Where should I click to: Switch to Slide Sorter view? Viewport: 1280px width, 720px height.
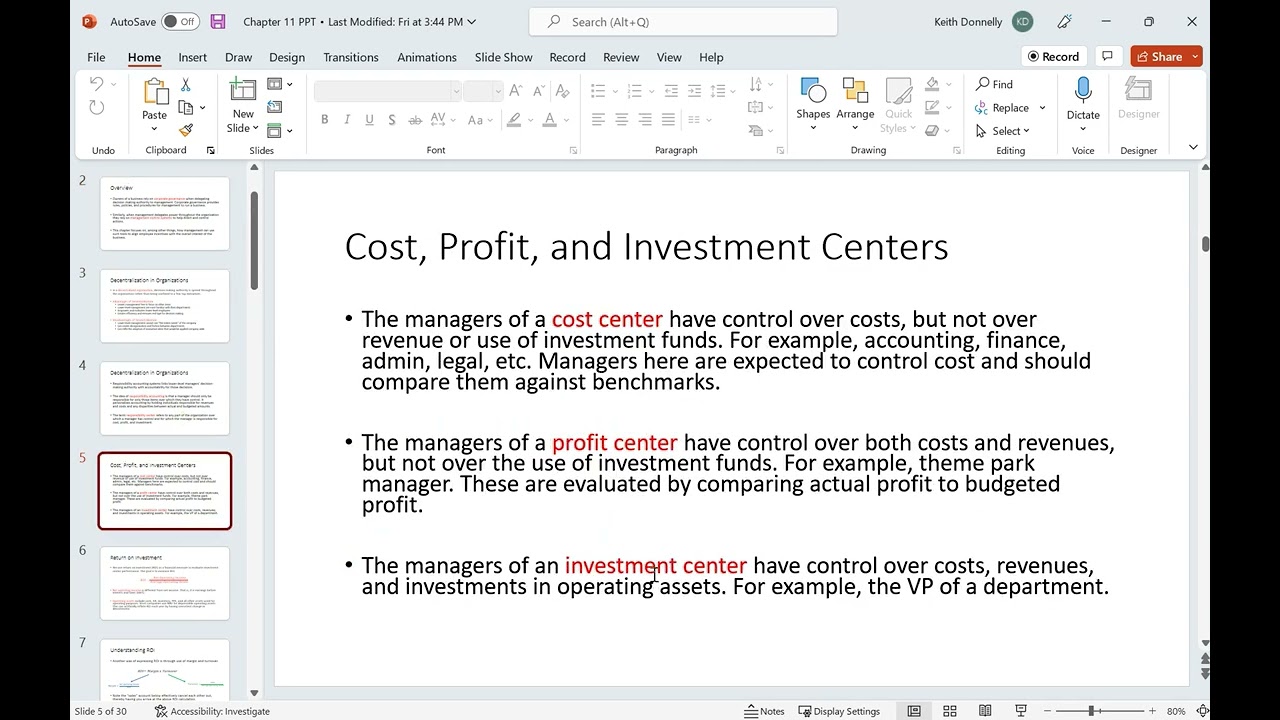(950, 711)
